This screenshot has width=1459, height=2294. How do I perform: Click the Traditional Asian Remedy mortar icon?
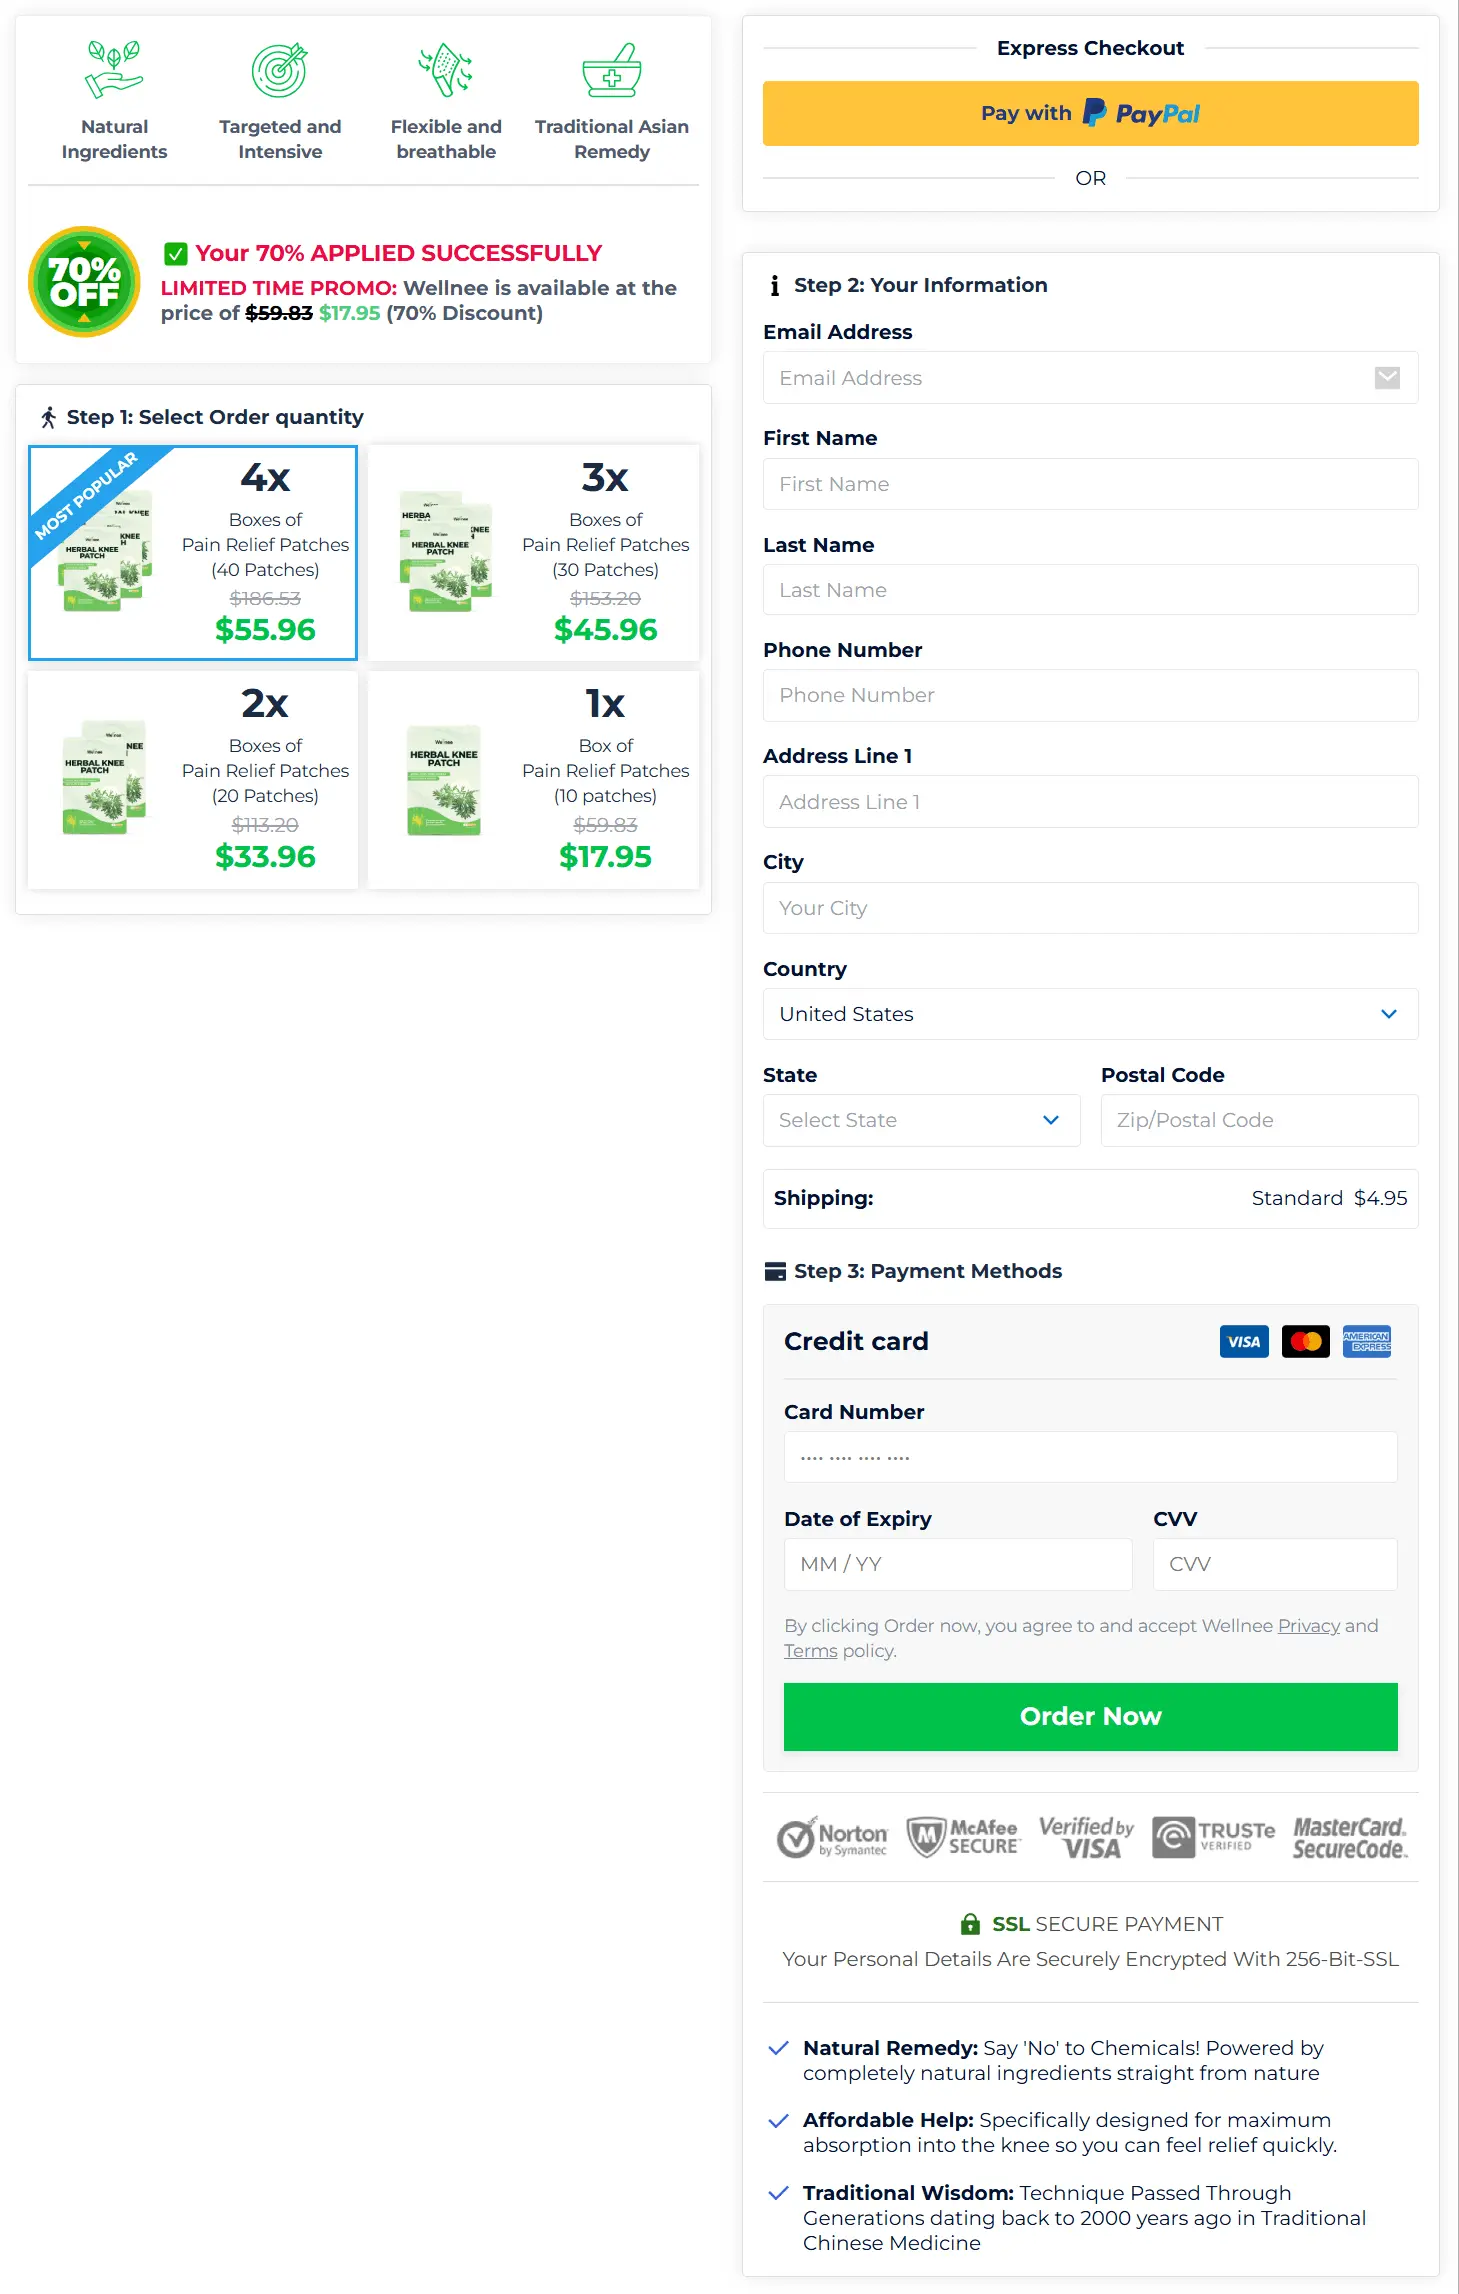point(612,70)
